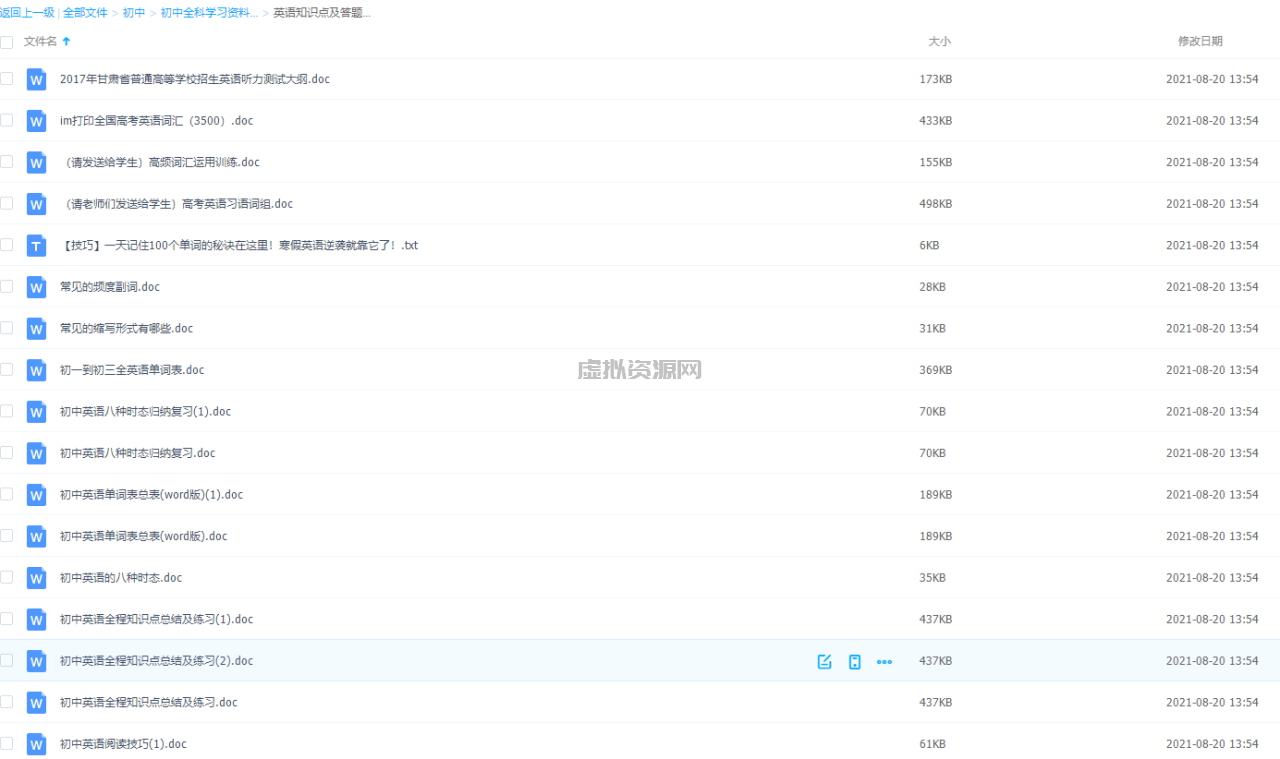Click Word icon of 初中英语八种时态归纳复习.doc
Viewport: 1280px width, 759px height.
(36, 453)
